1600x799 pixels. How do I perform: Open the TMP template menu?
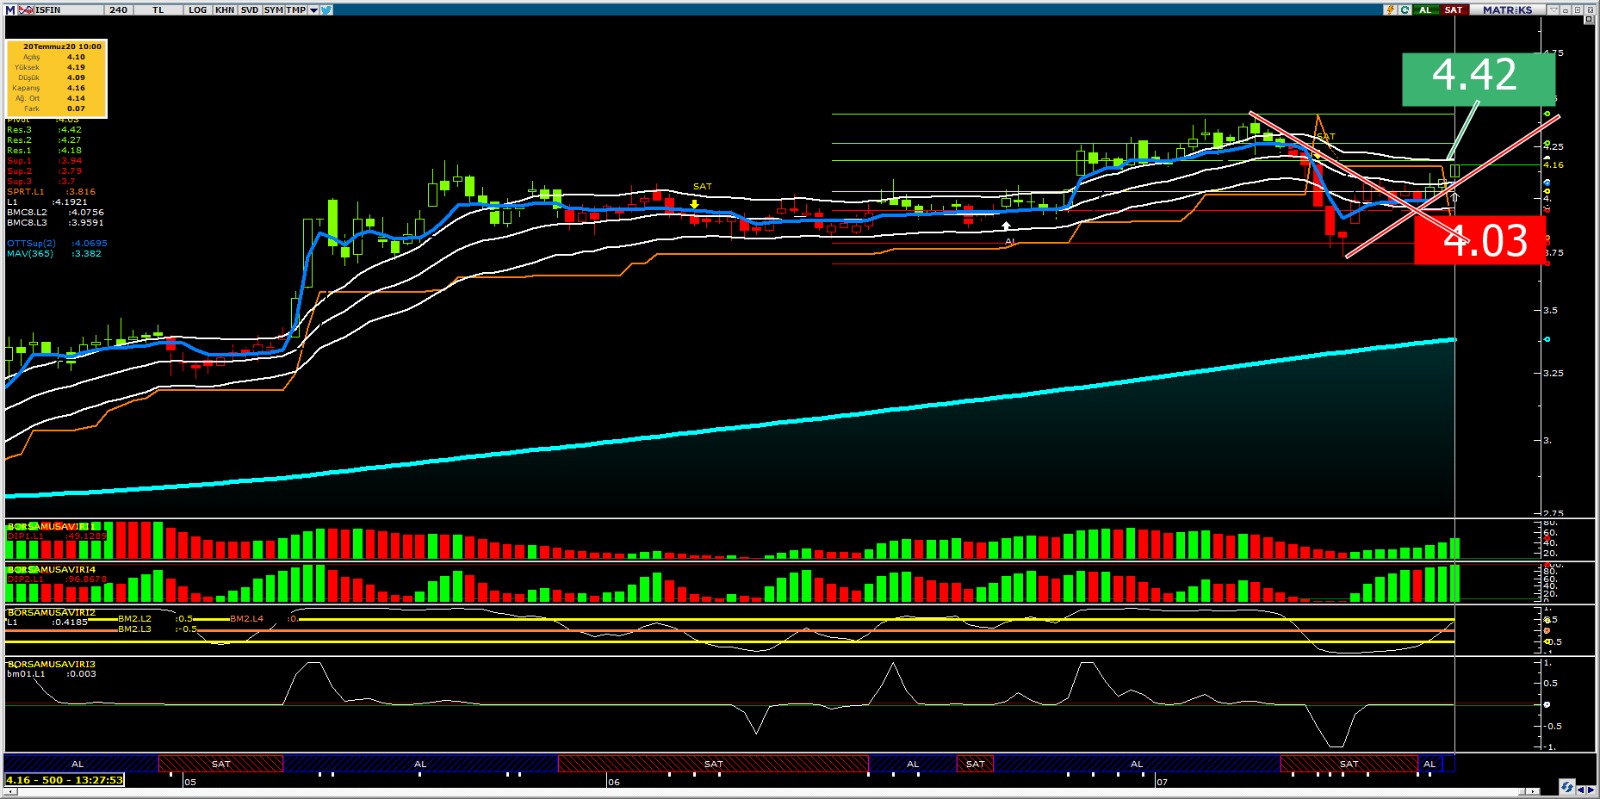(296, 10)
